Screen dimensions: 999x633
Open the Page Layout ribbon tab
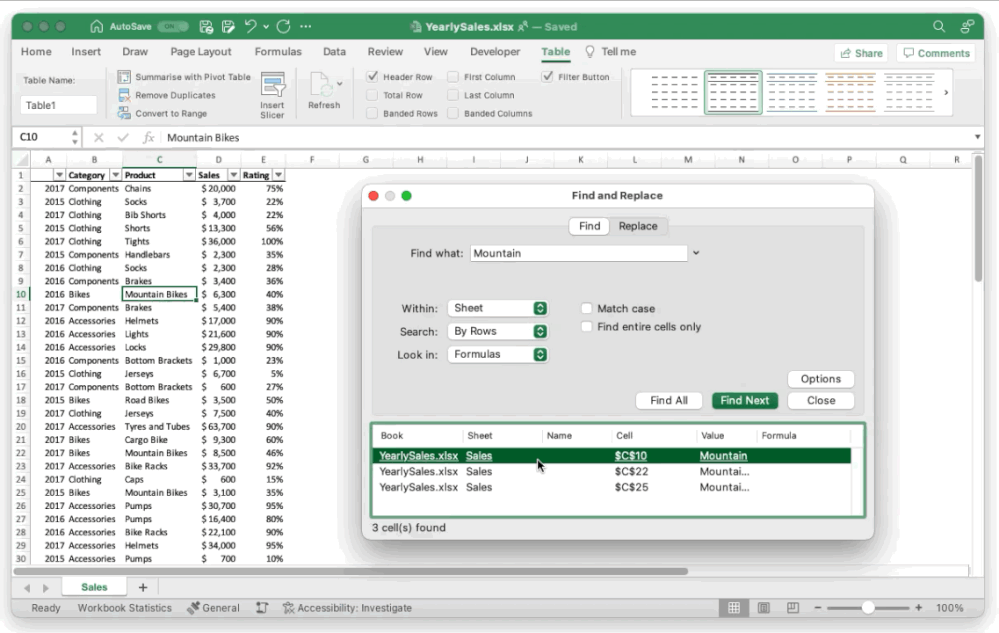click(x=201, y=52)
